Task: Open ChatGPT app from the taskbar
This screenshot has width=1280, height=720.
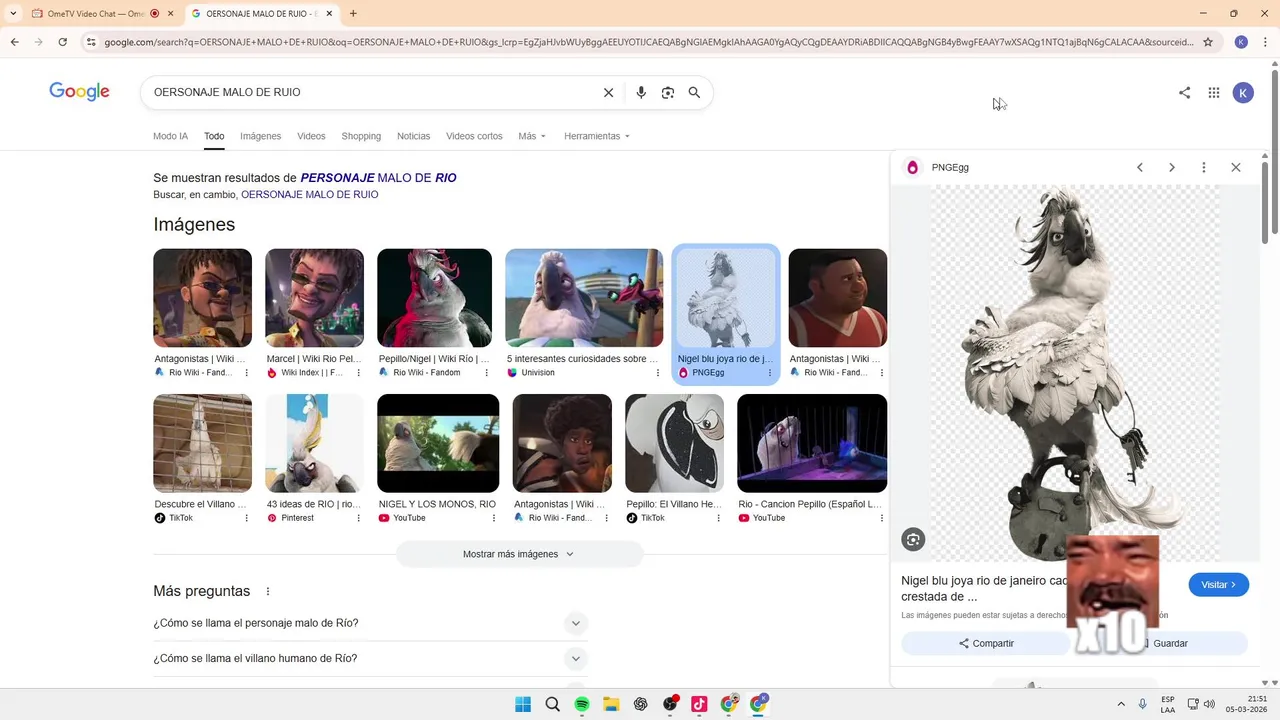Action: pos(641,704)
